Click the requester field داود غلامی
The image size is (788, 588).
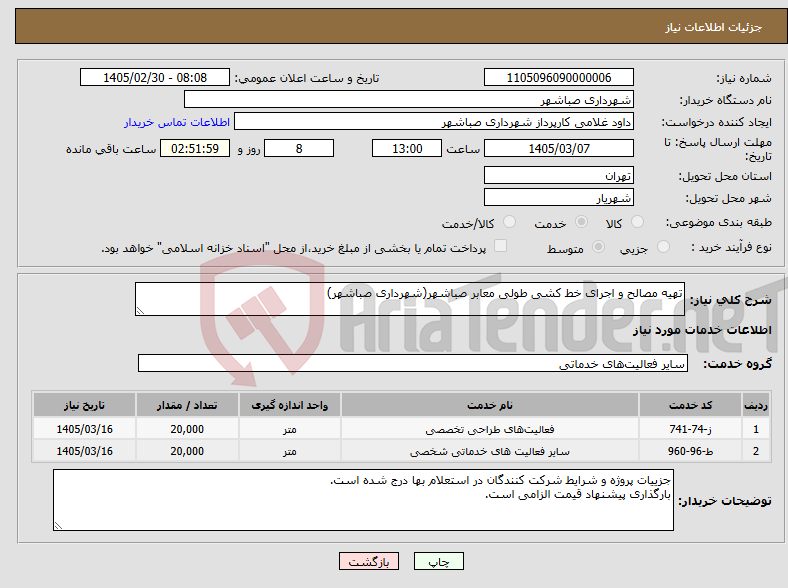pyautogui.click(x=434, y=122)
